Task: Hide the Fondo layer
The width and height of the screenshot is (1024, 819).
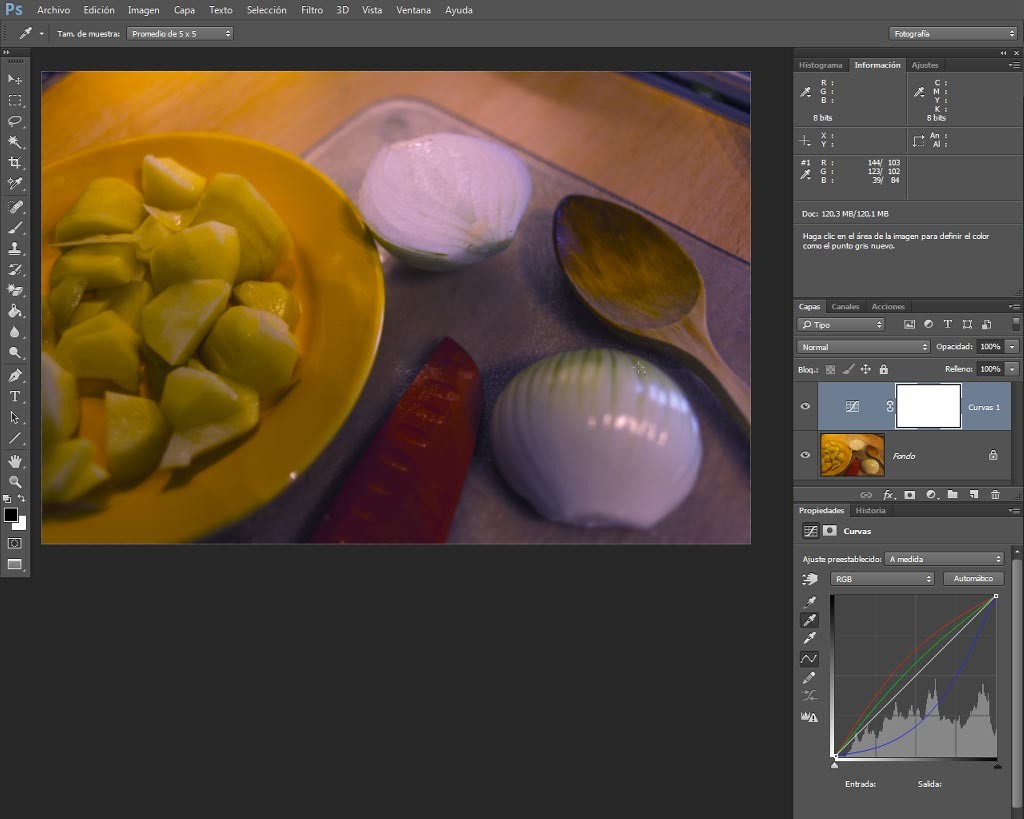Action: (805, 455)
